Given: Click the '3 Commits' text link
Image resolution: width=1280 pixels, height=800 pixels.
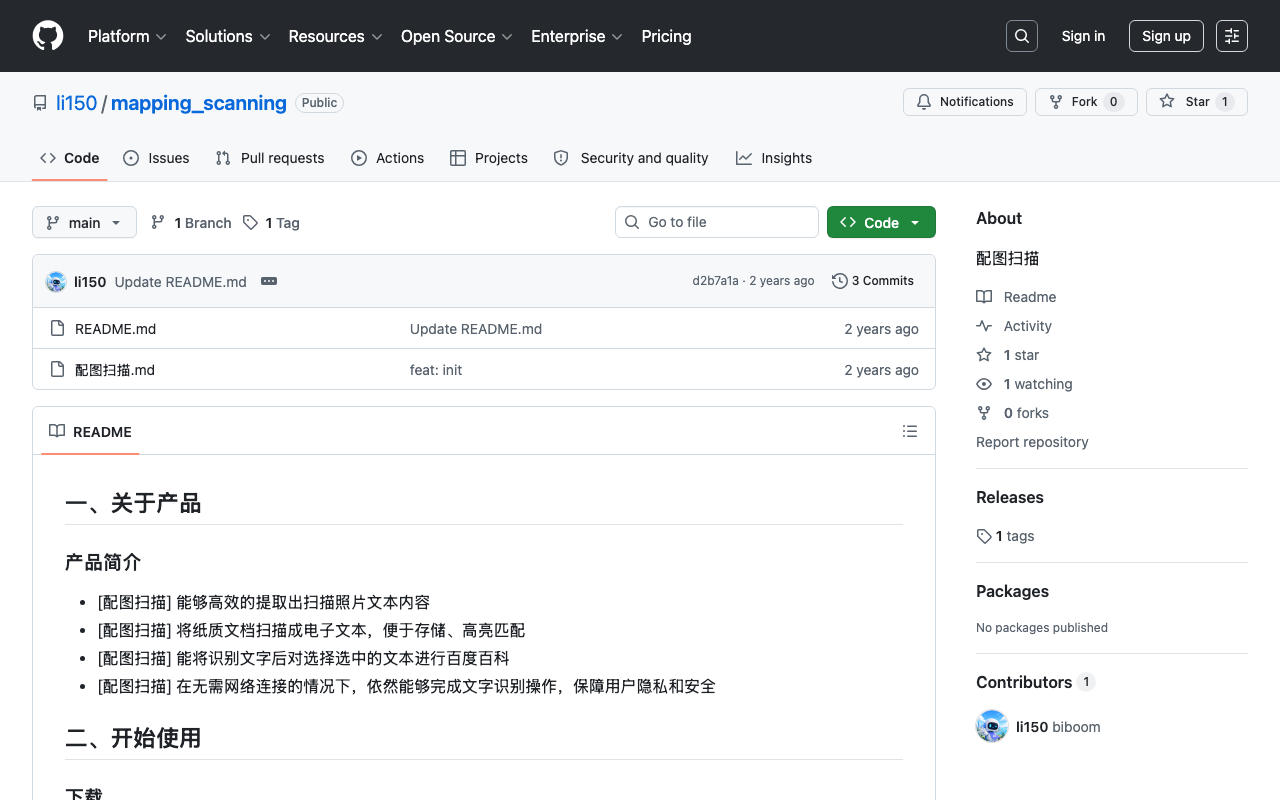Looking at the screenshot, I should tap(883, 281).
